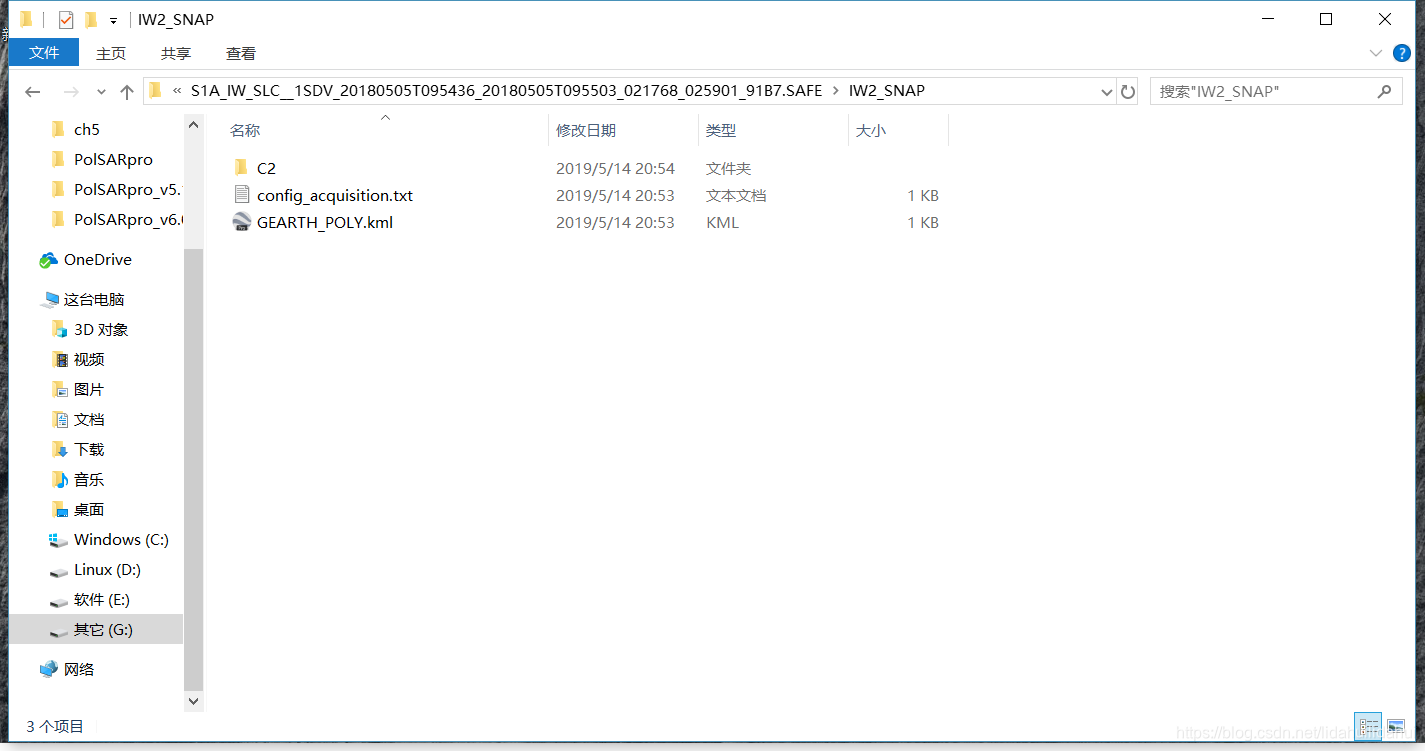The height and width of the screenshot is (751, 1425).
Task: Open 3D 对象 folder in sidebar
Action: coord(101,330)
